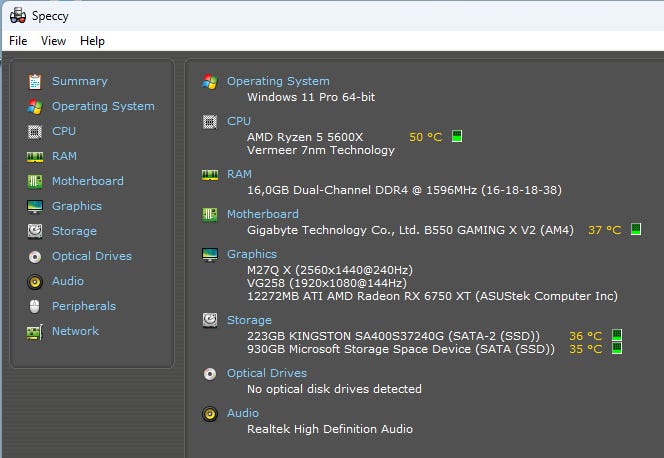This screenshot has height=458, width=664.
Task: Click the CPU chip icon in sidebar
Action: [x=35, y=131]
